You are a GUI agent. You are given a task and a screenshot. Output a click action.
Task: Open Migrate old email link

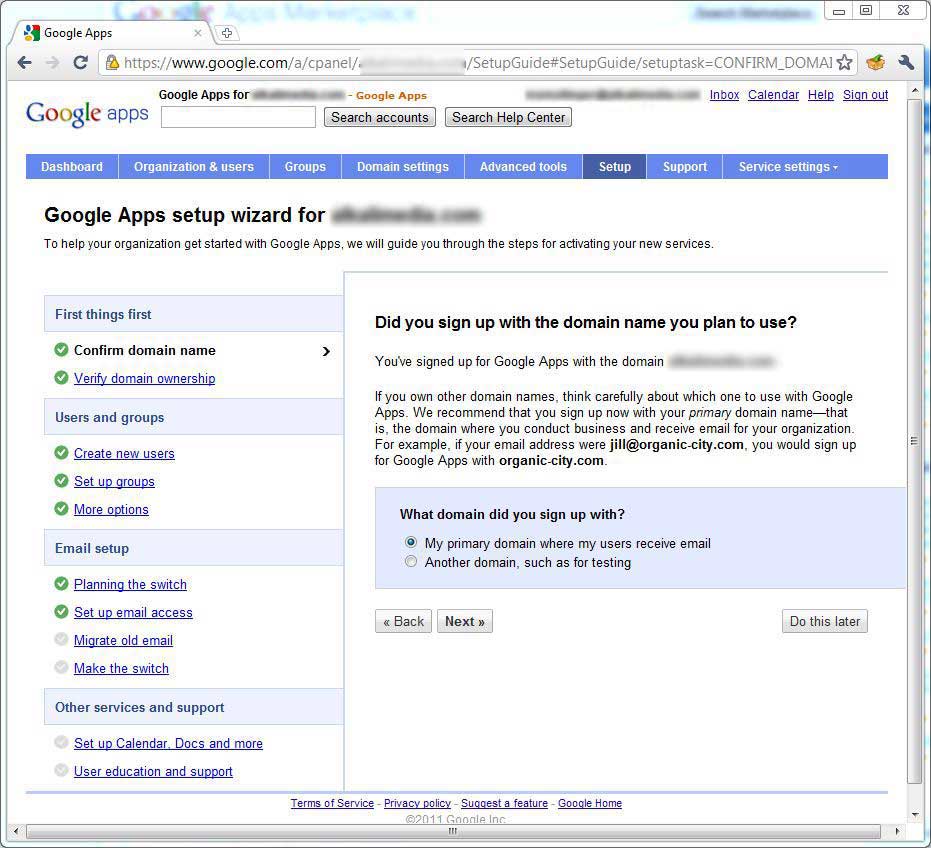(x=124, y=640)
